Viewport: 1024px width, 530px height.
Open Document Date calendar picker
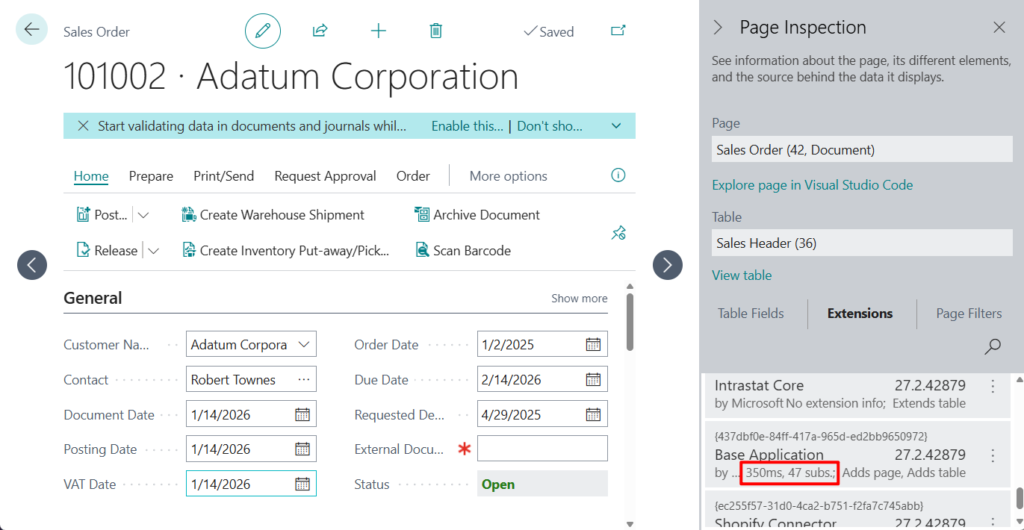pyautogui.click(x=302, y=414)
